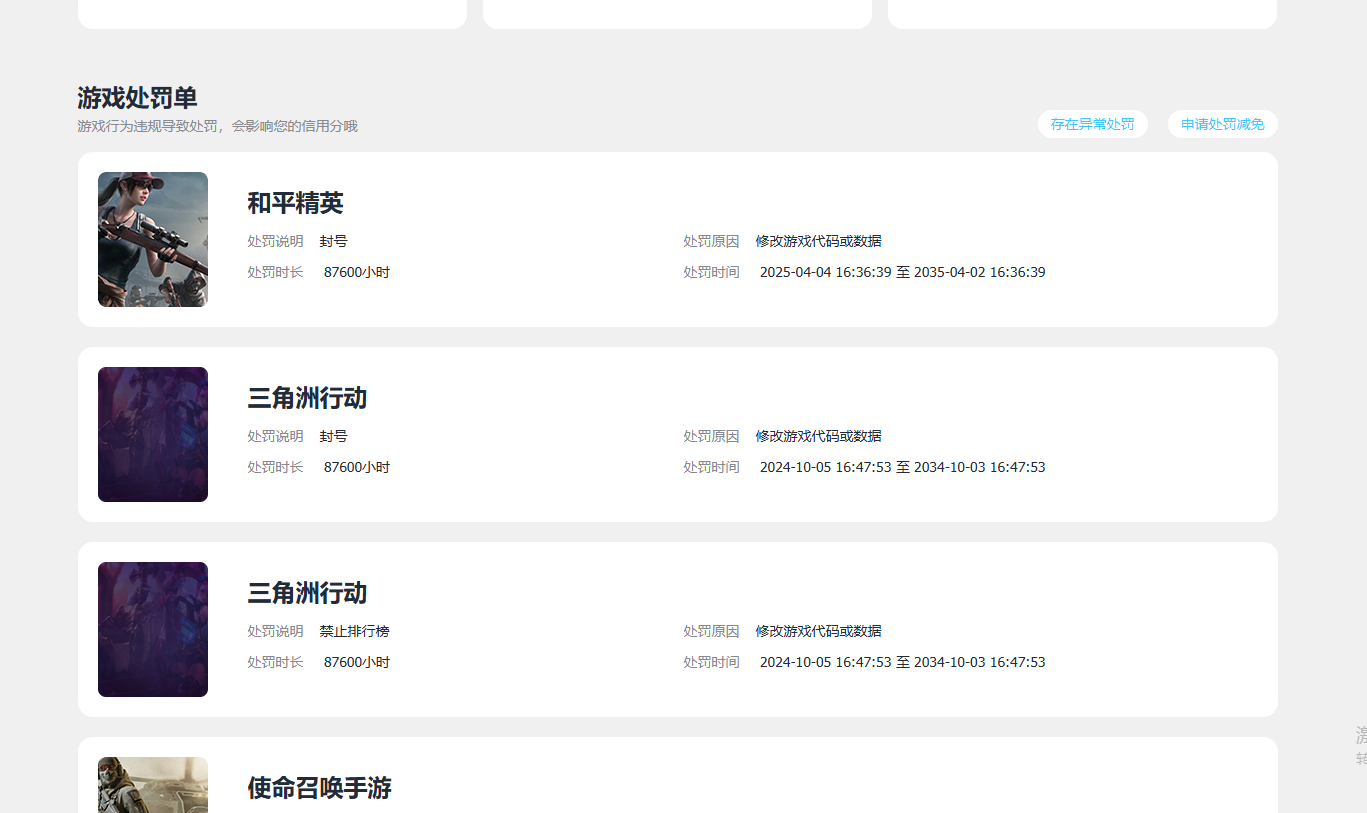Image resolution: width=1367 pixels, height=813 pixels.
Task: Select the 禁止排行榜 penalty description
Action: click(355, 631)
